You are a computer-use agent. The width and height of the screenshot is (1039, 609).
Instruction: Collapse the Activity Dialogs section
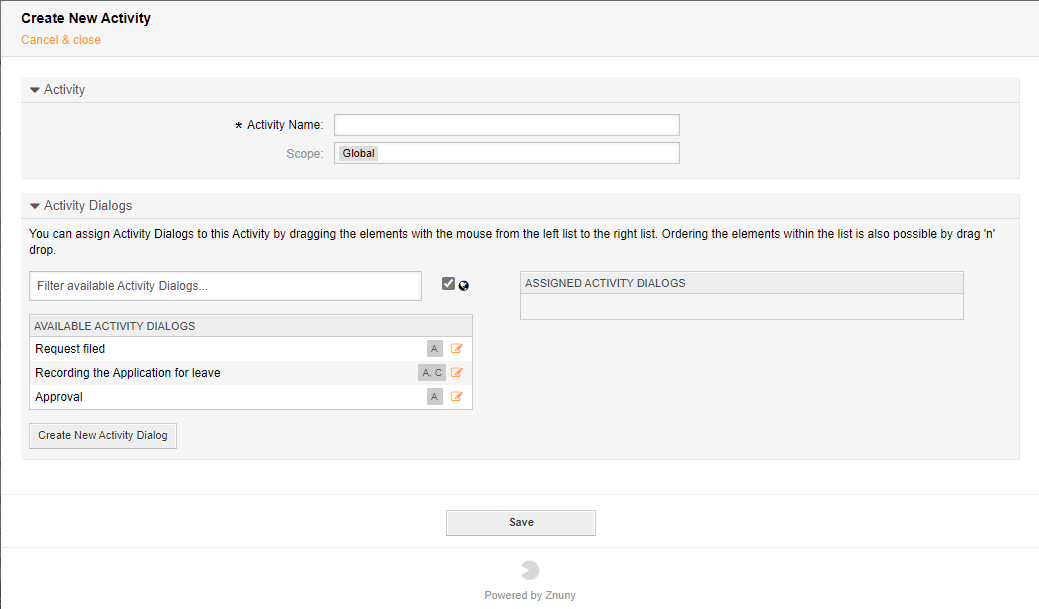pos(35,205)
